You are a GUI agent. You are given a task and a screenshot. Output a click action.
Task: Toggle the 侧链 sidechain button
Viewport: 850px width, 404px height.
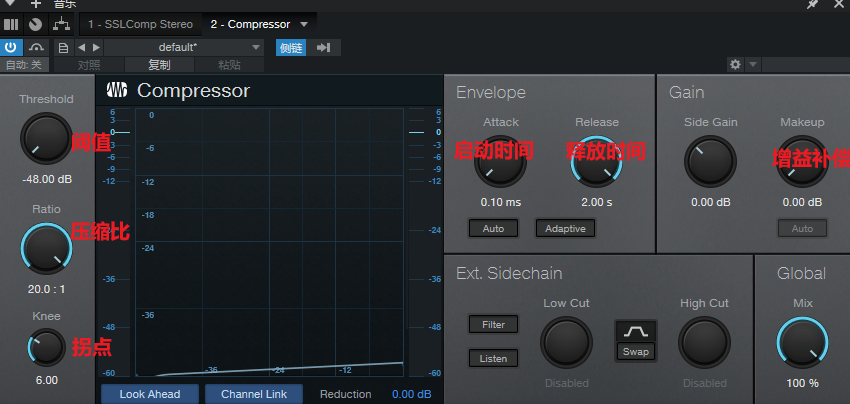pyautogui.click(x=291, y=48)
